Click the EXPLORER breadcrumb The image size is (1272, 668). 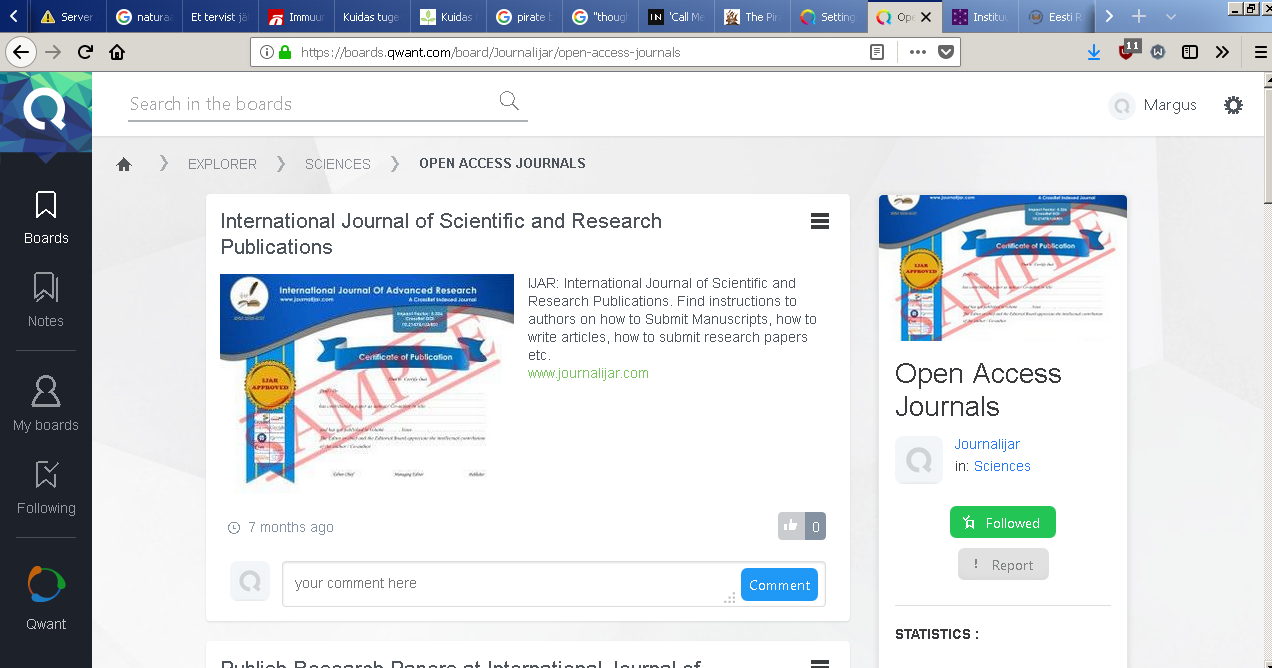point(222,164)
